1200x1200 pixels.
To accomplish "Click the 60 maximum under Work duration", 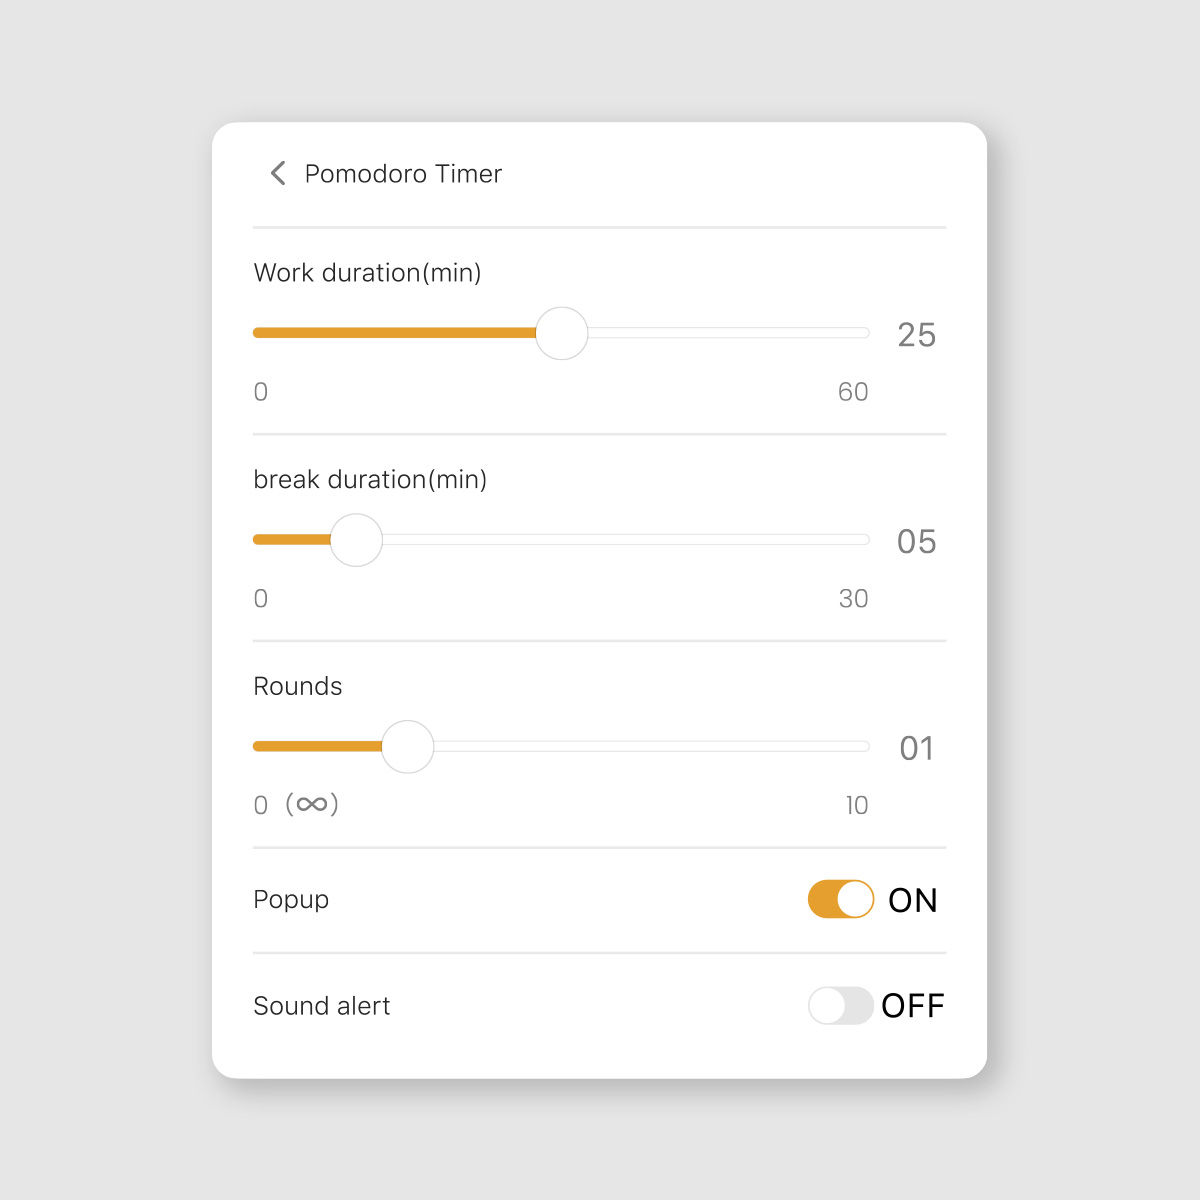I will click(854, 392).
